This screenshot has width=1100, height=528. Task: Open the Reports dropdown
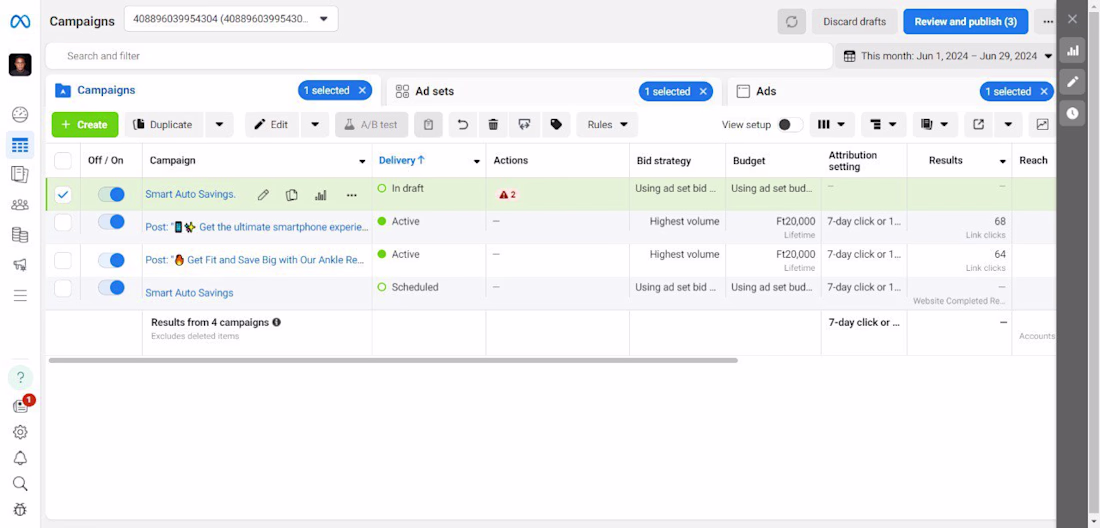[935, 125]
